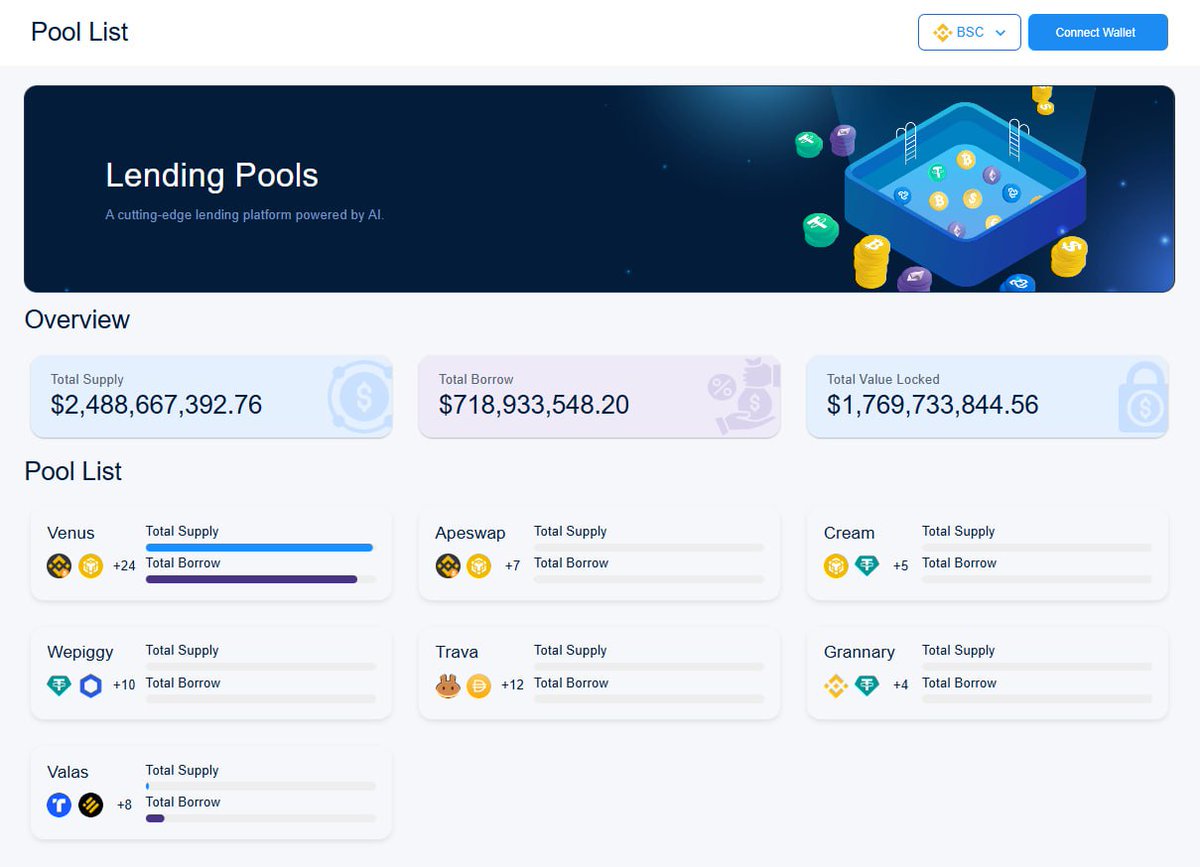Click the padlock icon on Total Value Locked card
Viewport: 1200px width, 867px height.
tap(1142, 397)
